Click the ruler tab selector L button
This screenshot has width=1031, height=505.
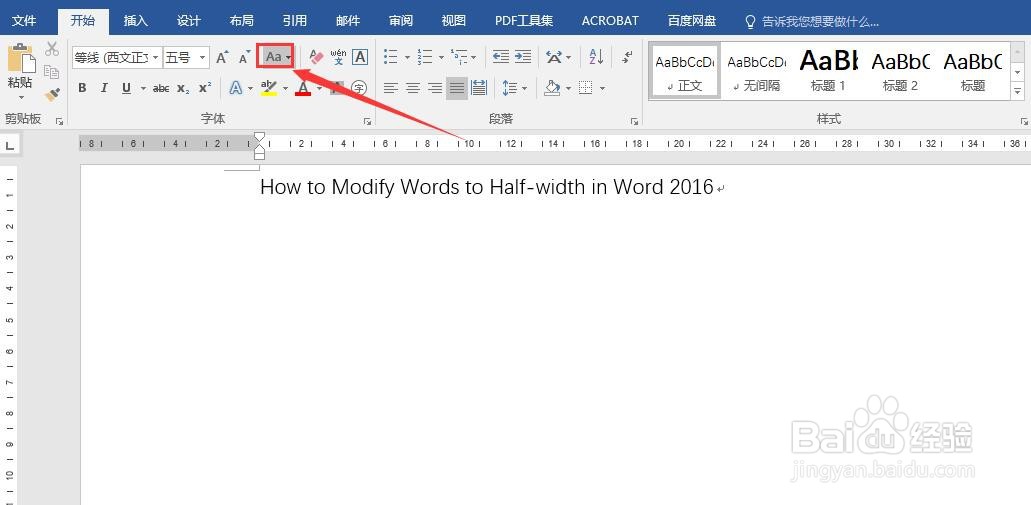(10, 145)
